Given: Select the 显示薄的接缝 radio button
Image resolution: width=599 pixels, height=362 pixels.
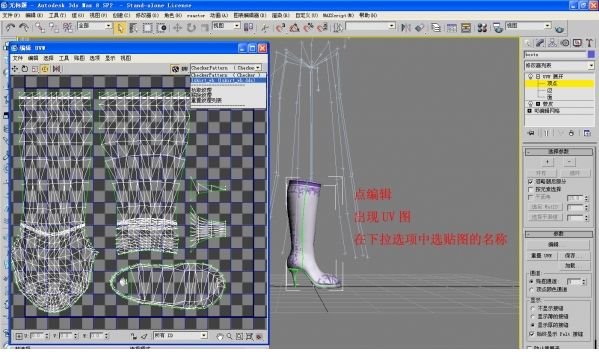Looking at the screenshot, I should 532,317.
